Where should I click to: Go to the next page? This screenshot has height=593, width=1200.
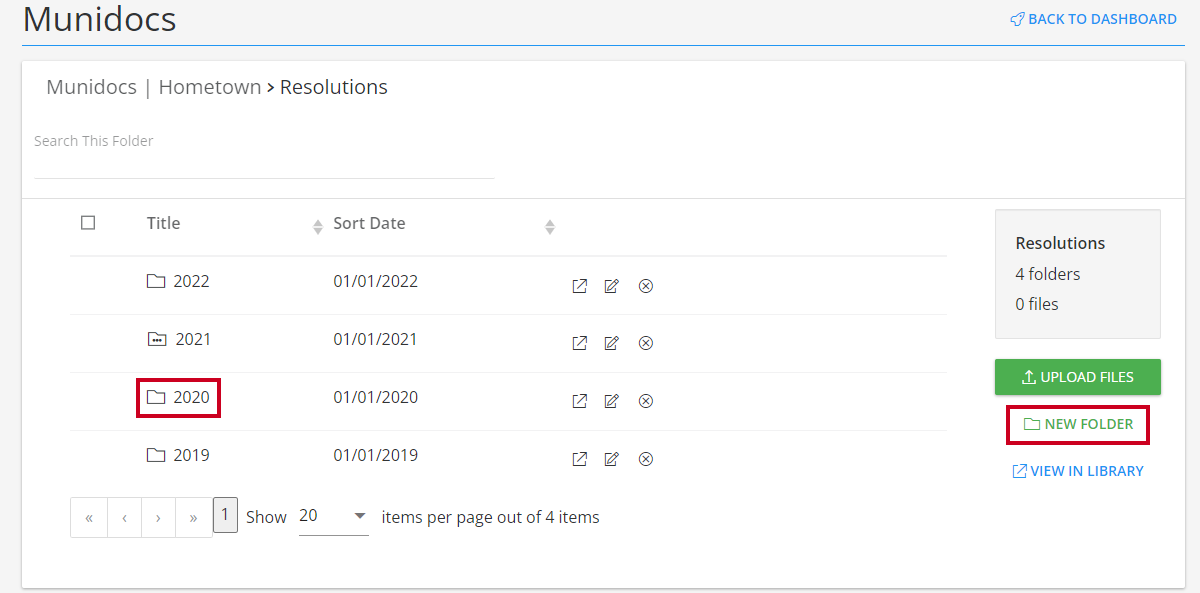[159, 518]
